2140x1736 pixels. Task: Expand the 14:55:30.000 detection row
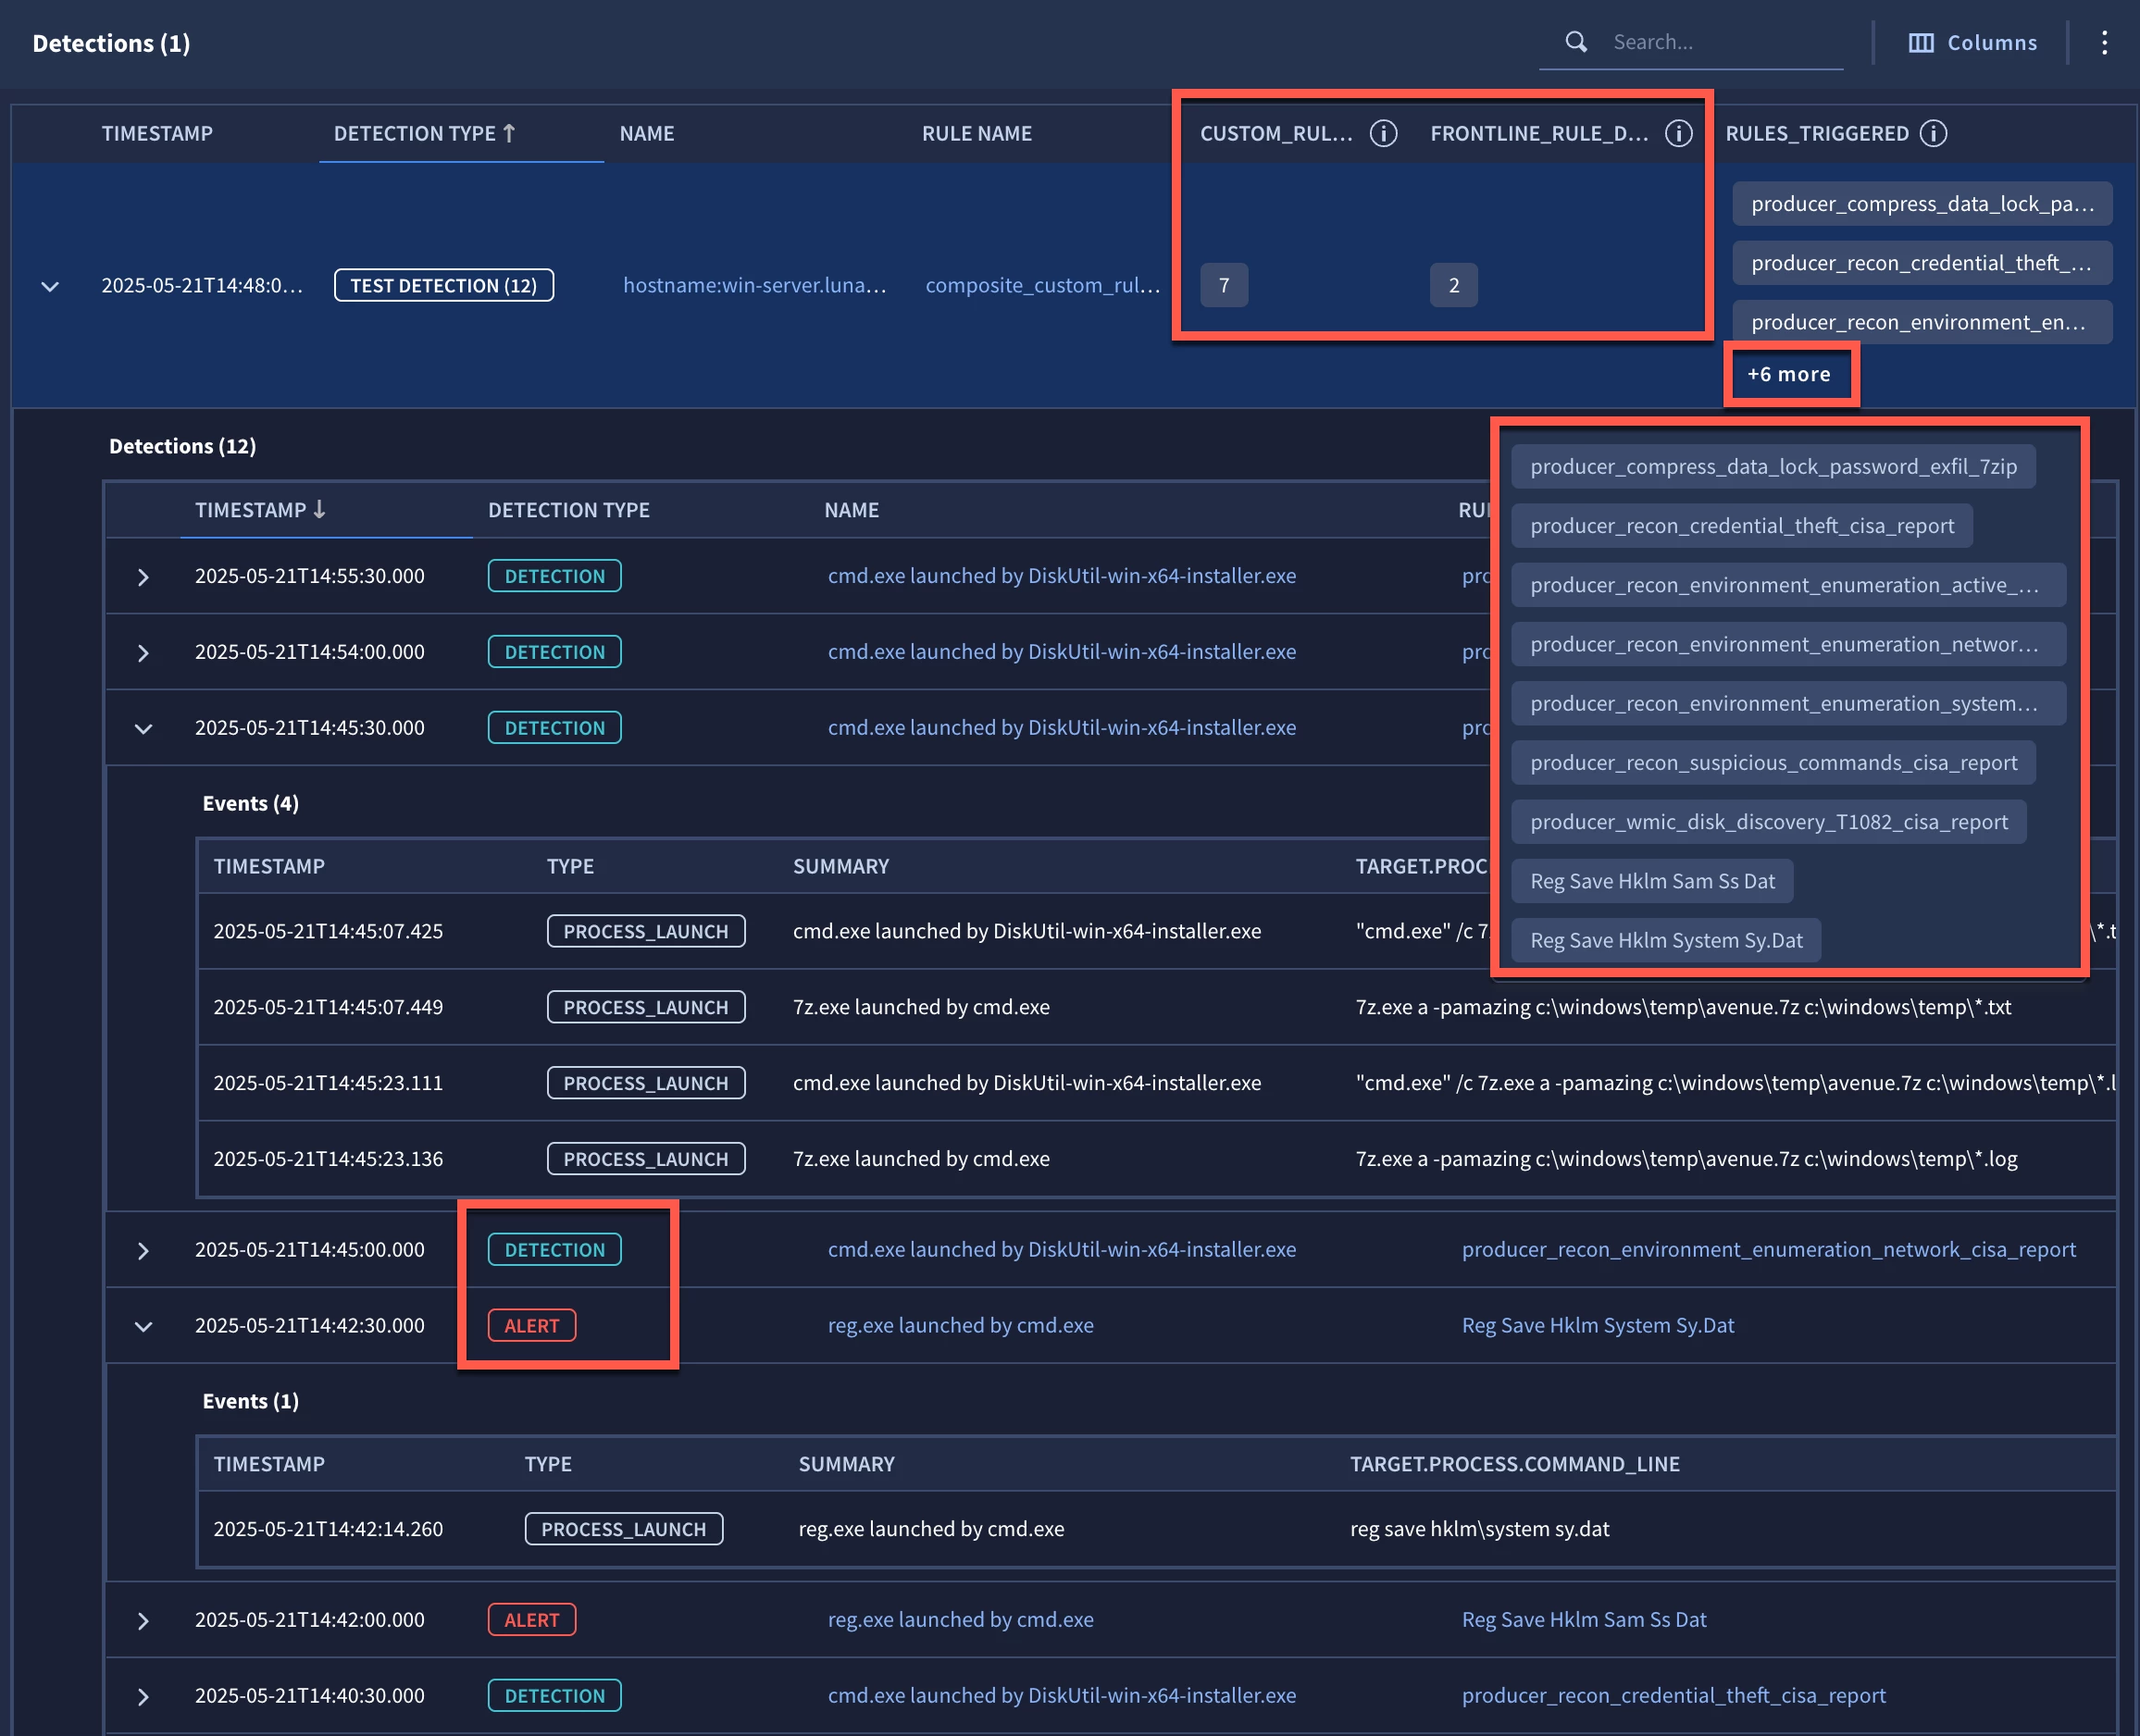(x=143, y=577)
